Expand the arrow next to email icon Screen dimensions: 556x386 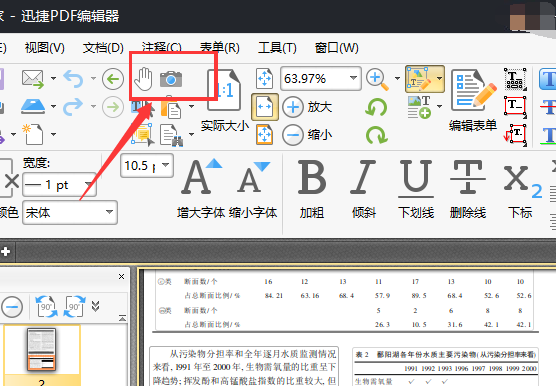53,78
